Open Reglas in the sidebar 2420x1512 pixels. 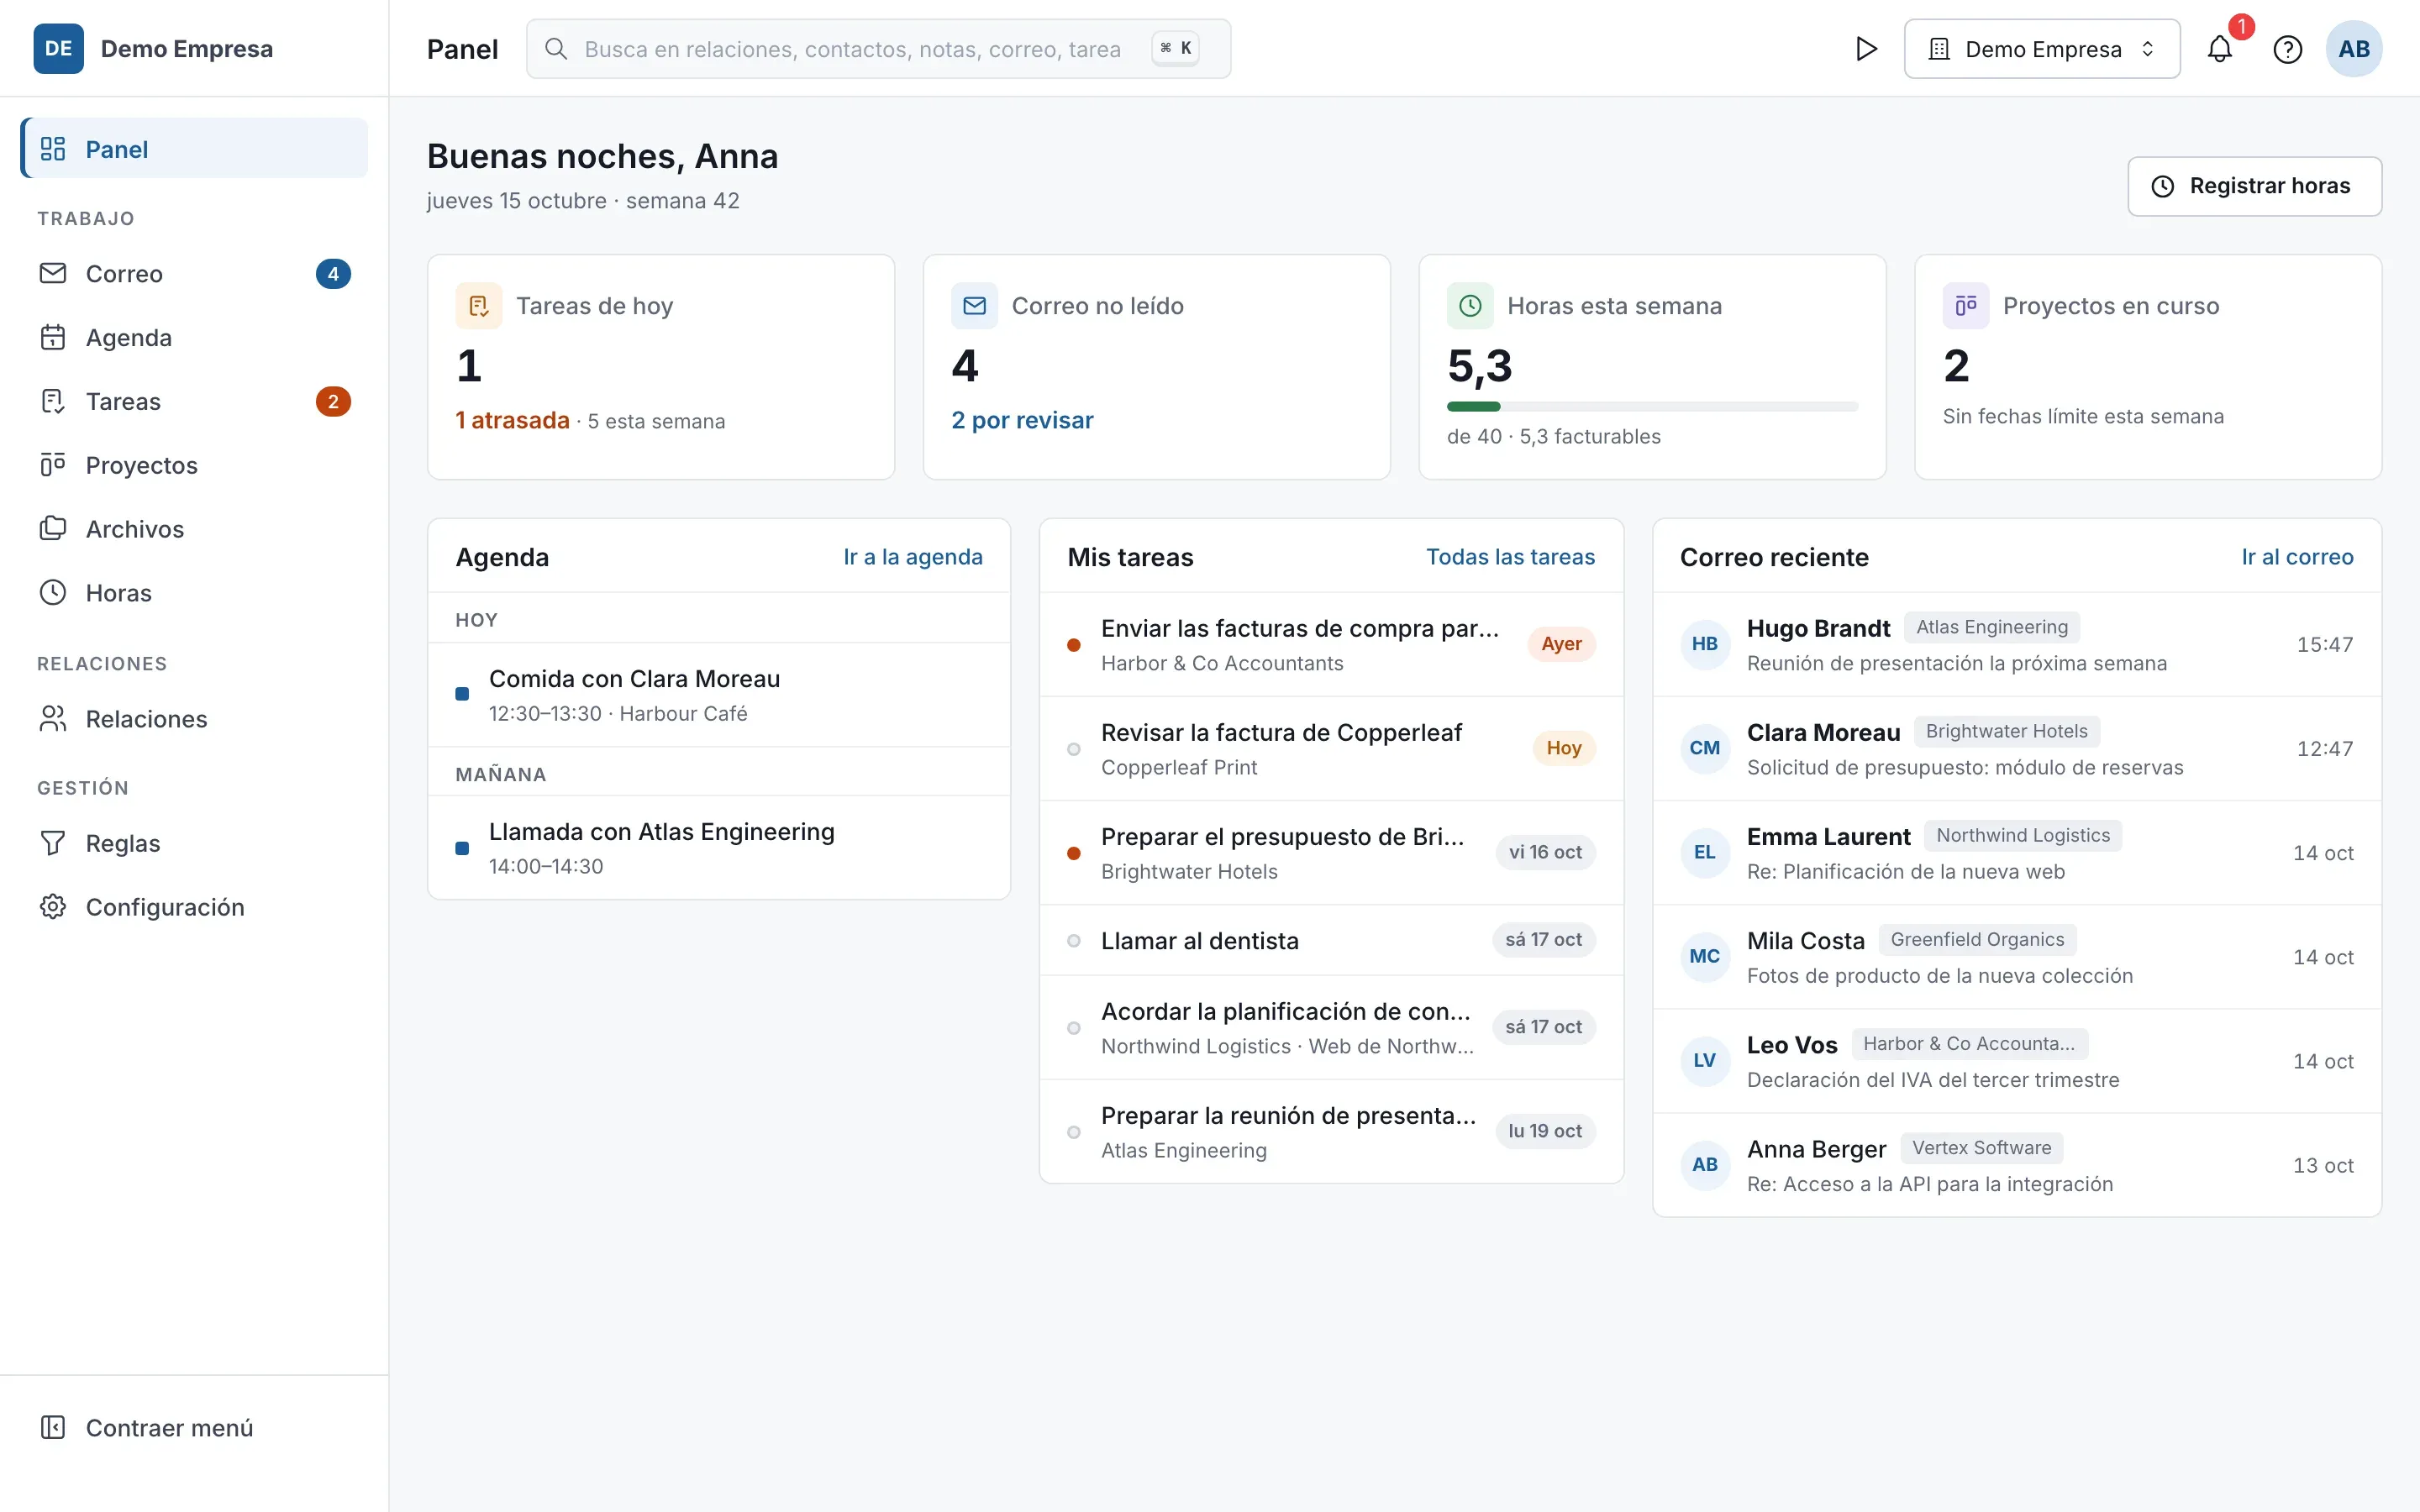pyautogui.click(x=194, y=843)
